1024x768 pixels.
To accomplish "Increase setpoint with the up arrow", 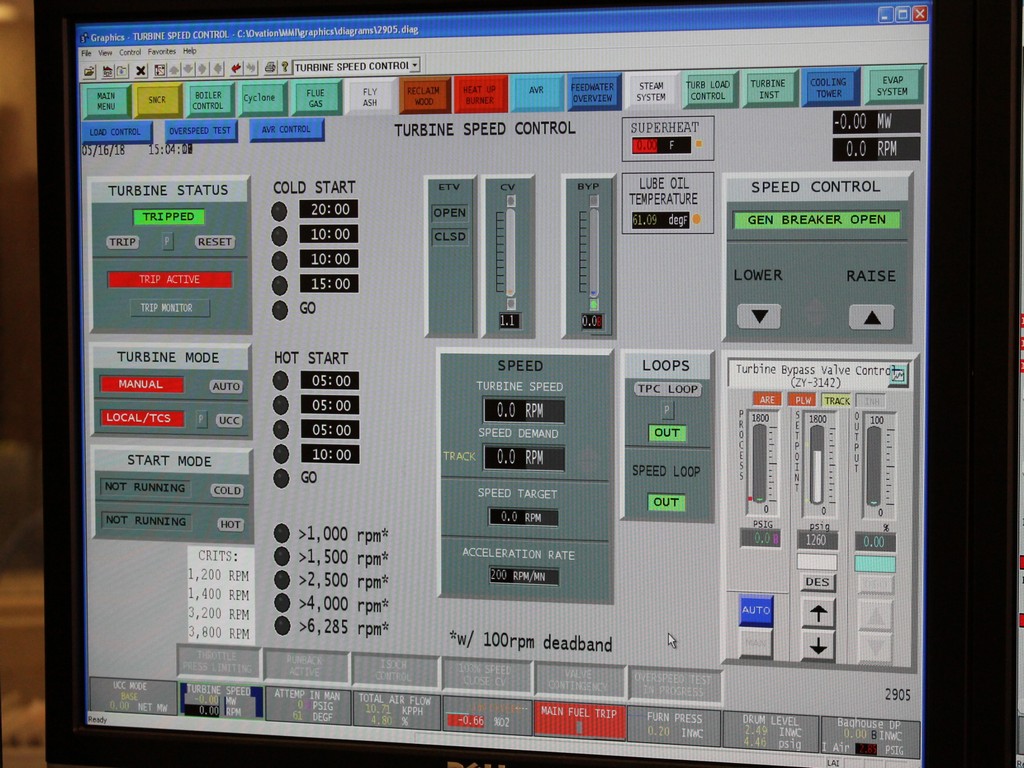I will [x=818, y=613].
